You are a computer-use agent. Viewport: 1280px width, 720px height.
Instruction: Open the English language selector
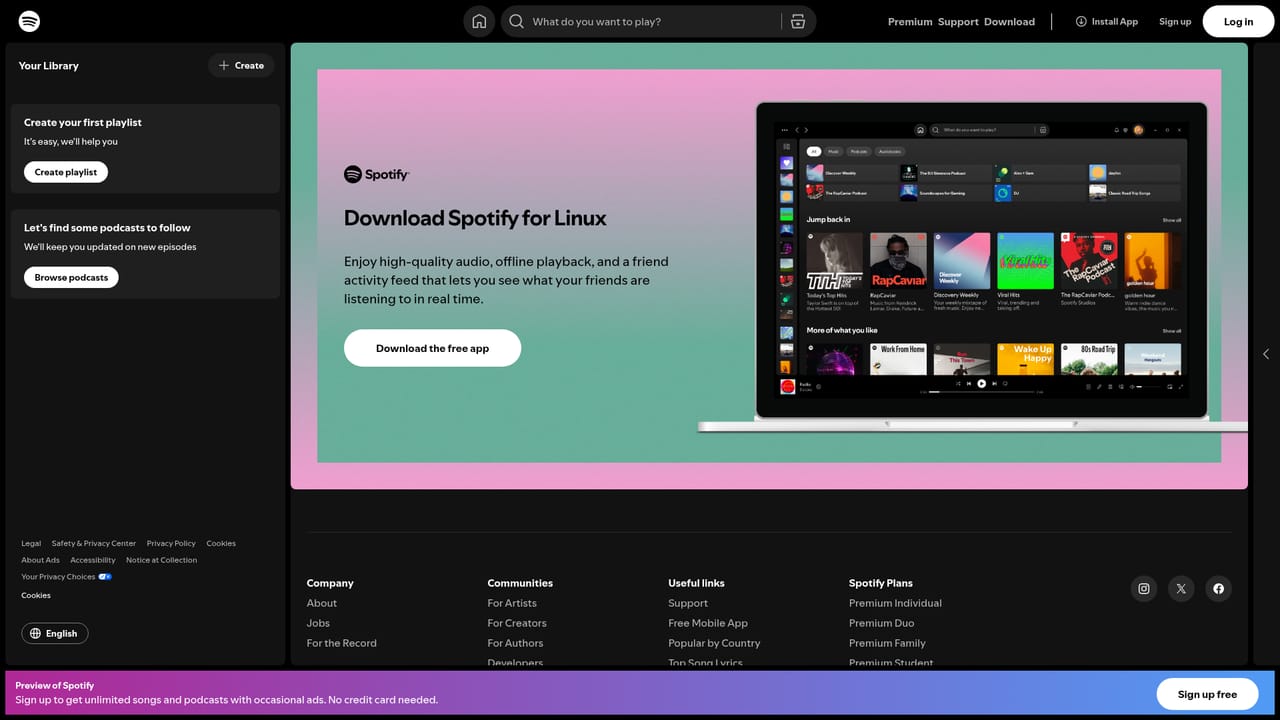(x=55, y=633)
